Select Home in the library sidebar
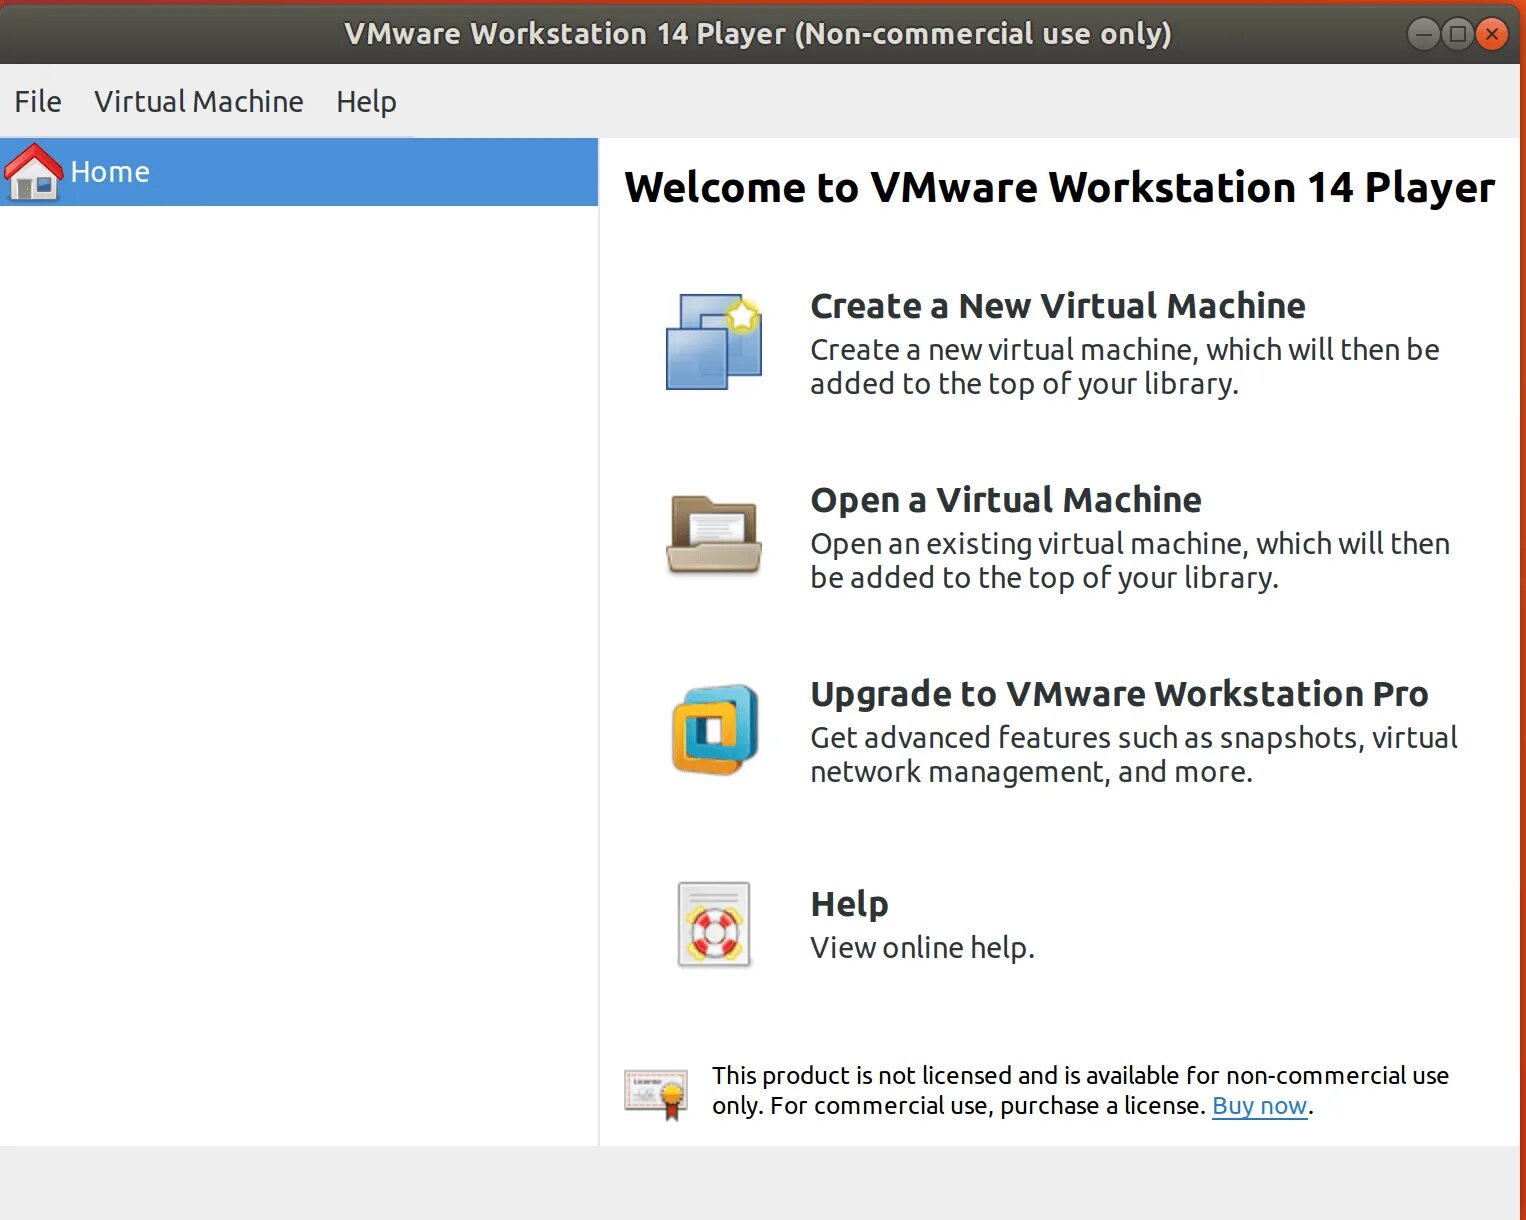 coord(299,172)
